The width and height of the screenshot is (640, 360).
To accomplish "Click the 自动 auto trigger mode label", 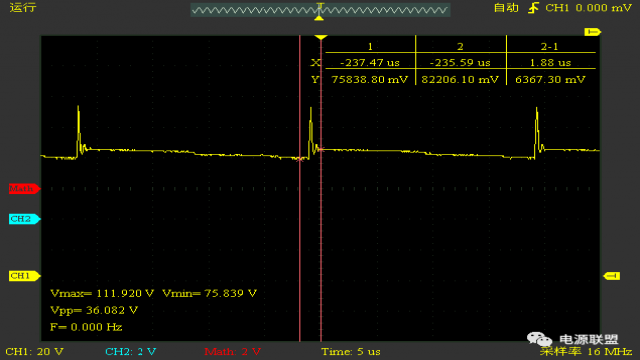I will pos(506,8).
